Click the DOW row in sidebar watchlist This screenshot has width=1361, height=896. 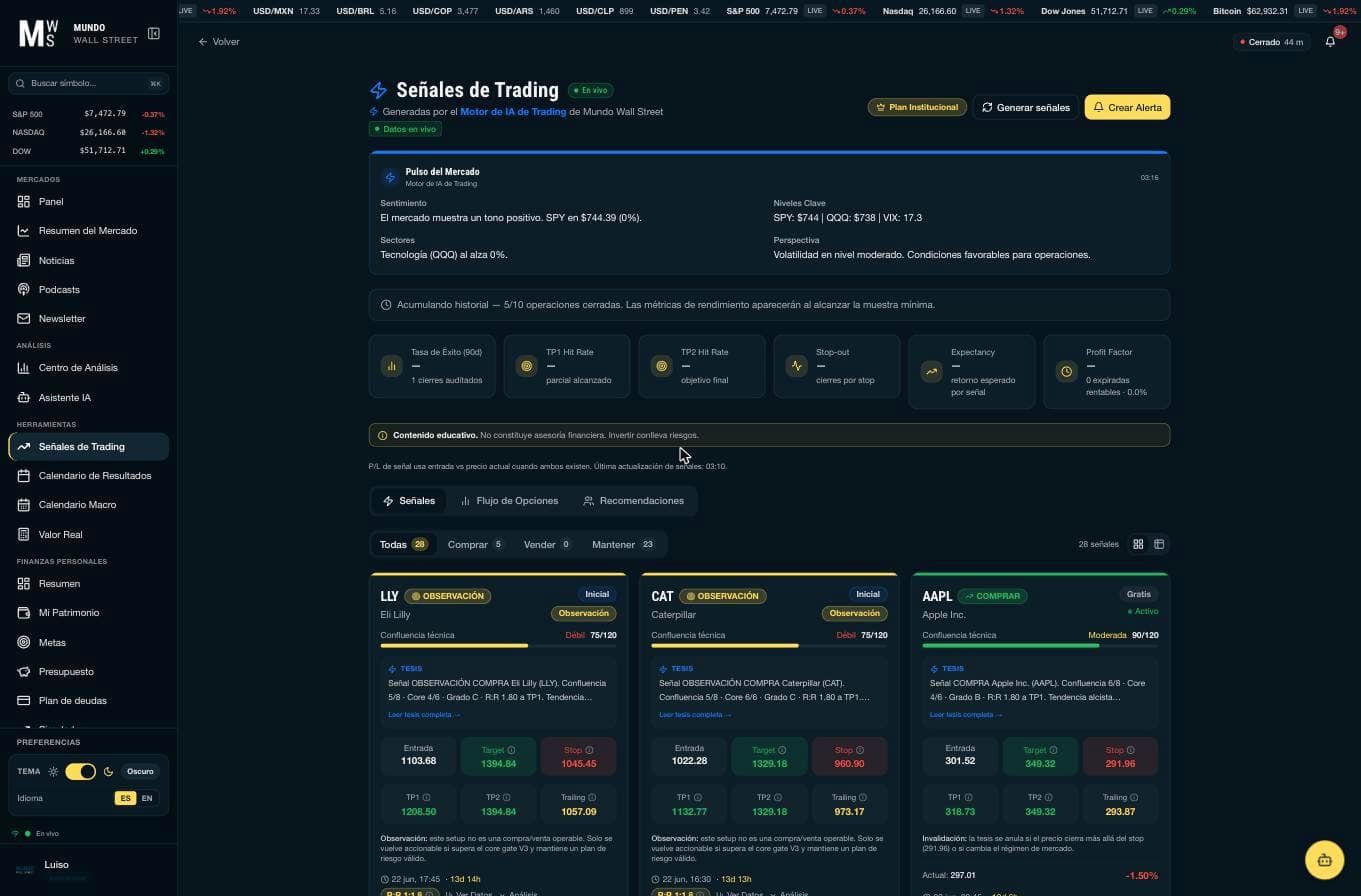[88, 151]
